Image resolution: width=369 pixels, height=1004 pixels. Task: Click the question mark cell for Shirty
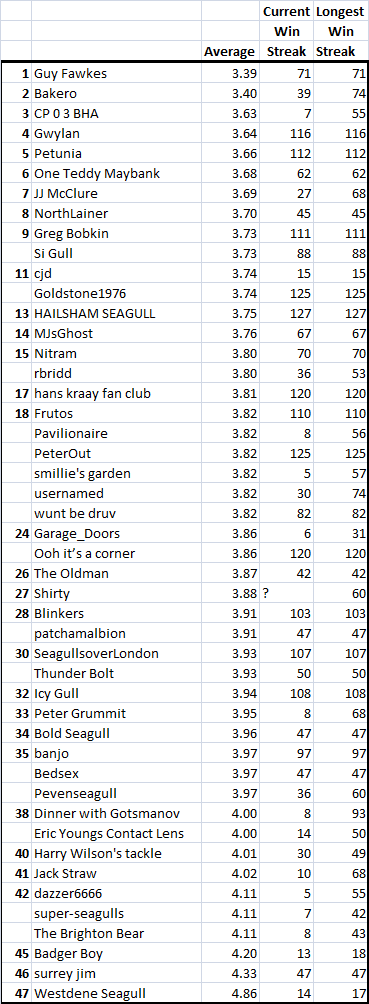click(285, 594)
